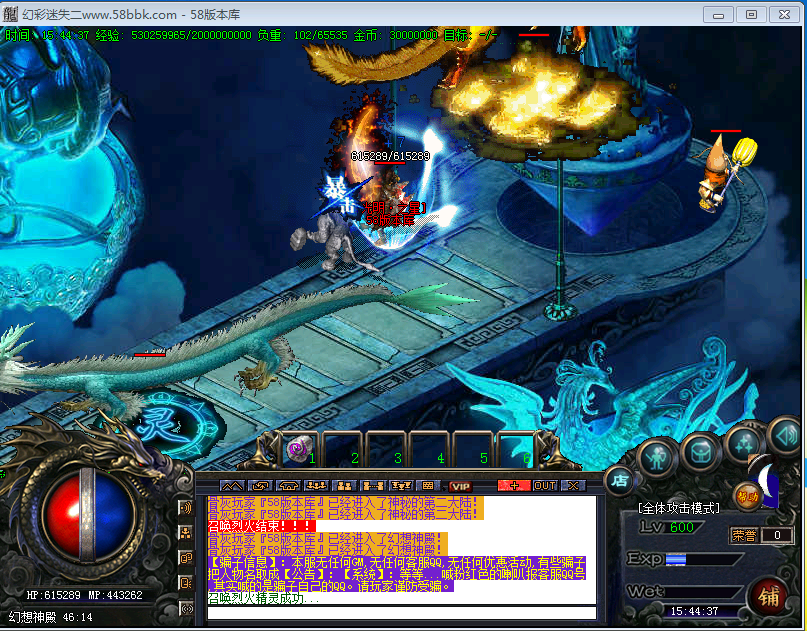This screenshot has width=807, height=631.
Task: Open the bag inventory round button
Action: pos(701,451)
